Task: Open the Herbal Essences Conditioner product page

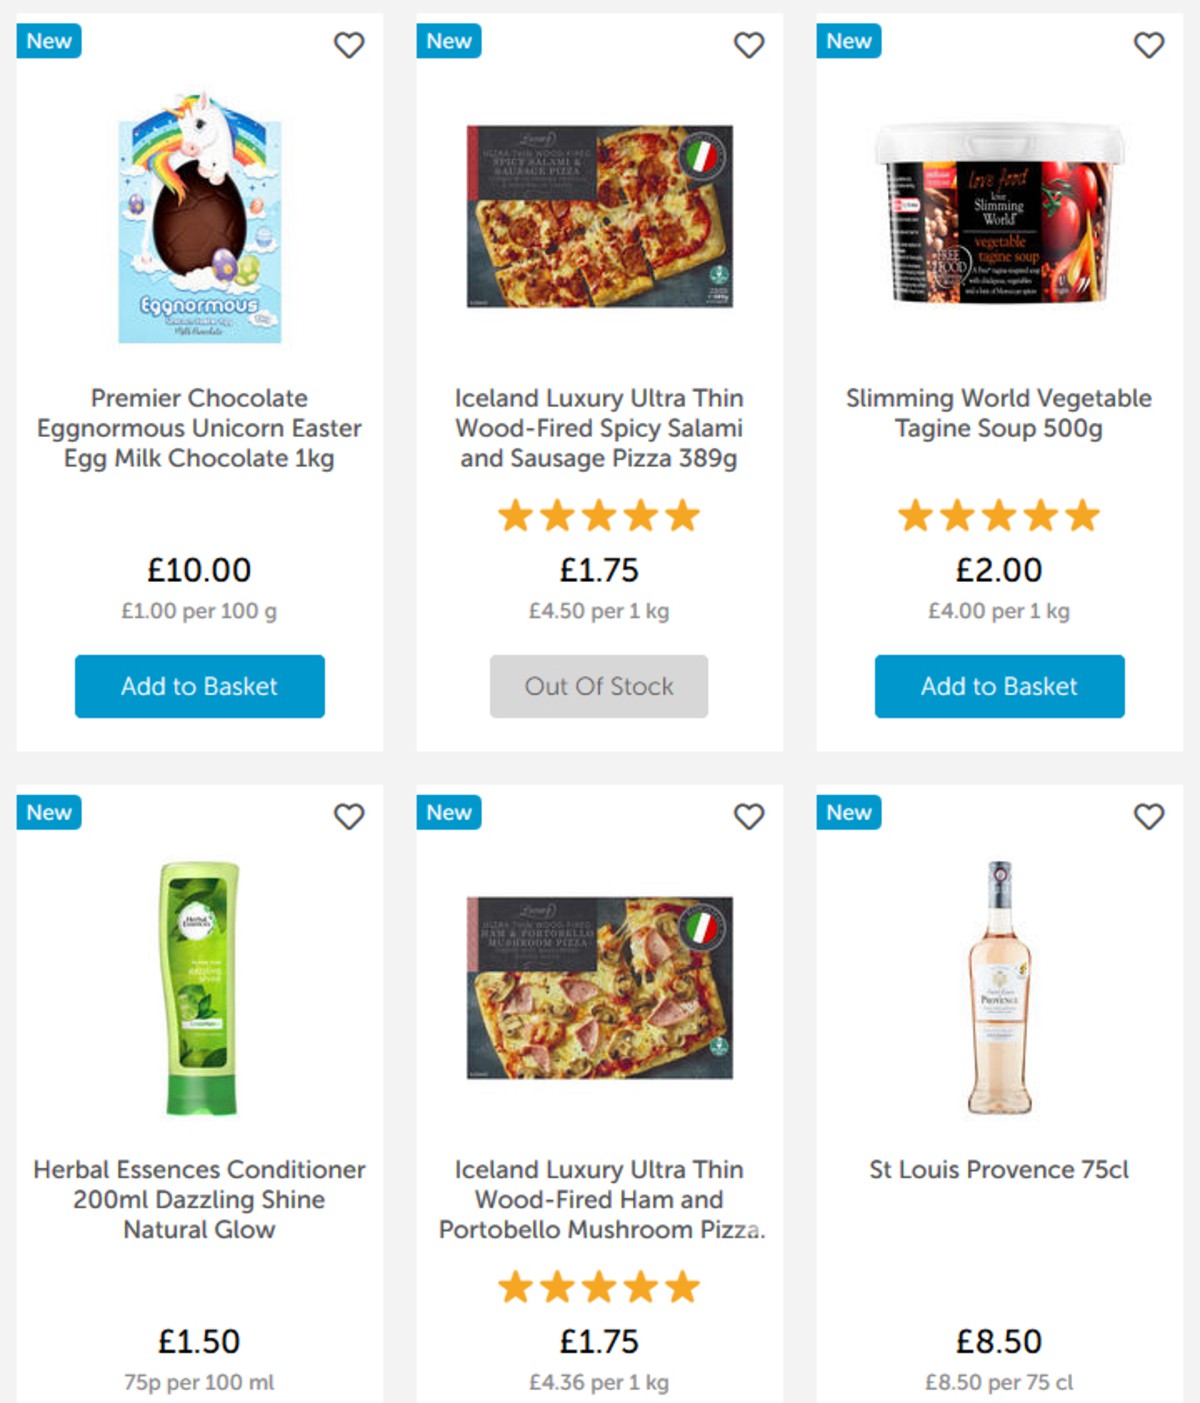Action: click(199, 1200)
